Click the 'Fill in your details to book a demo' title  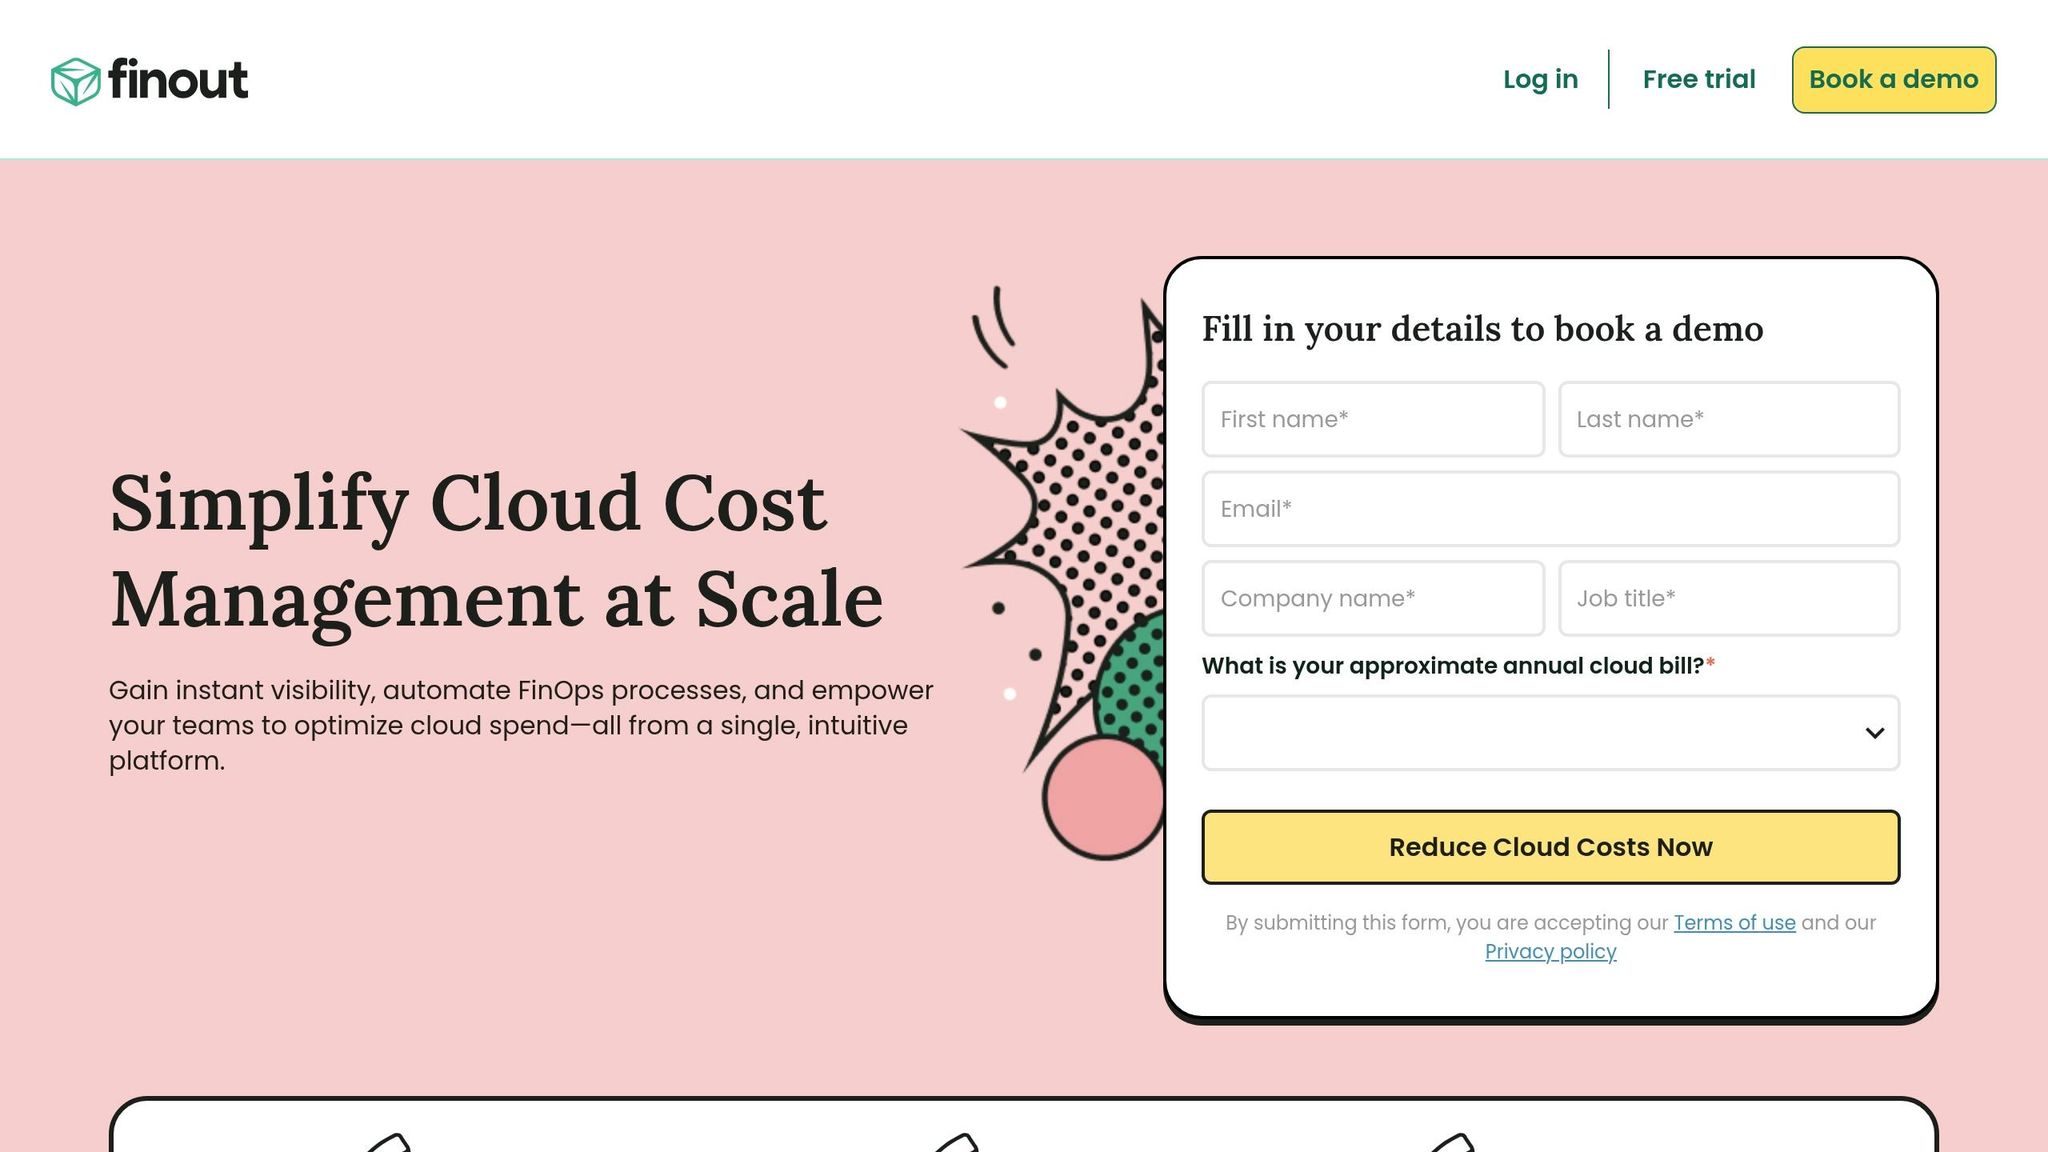pos(1482,329)
